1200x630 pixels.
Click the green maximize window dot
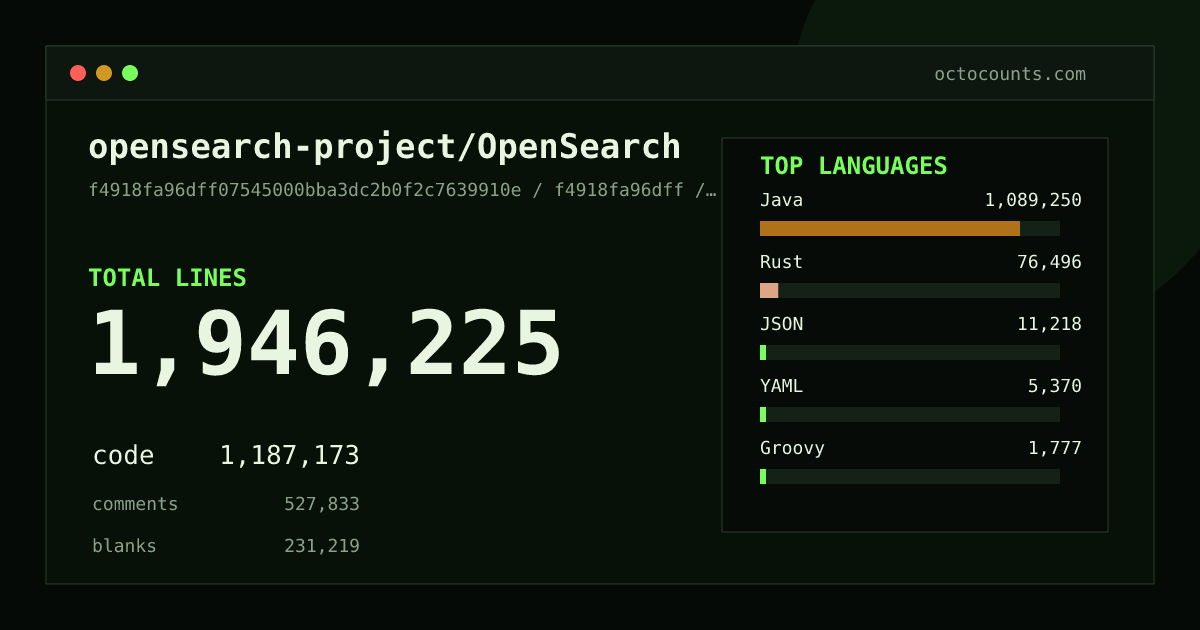click(x=130, y=73)
